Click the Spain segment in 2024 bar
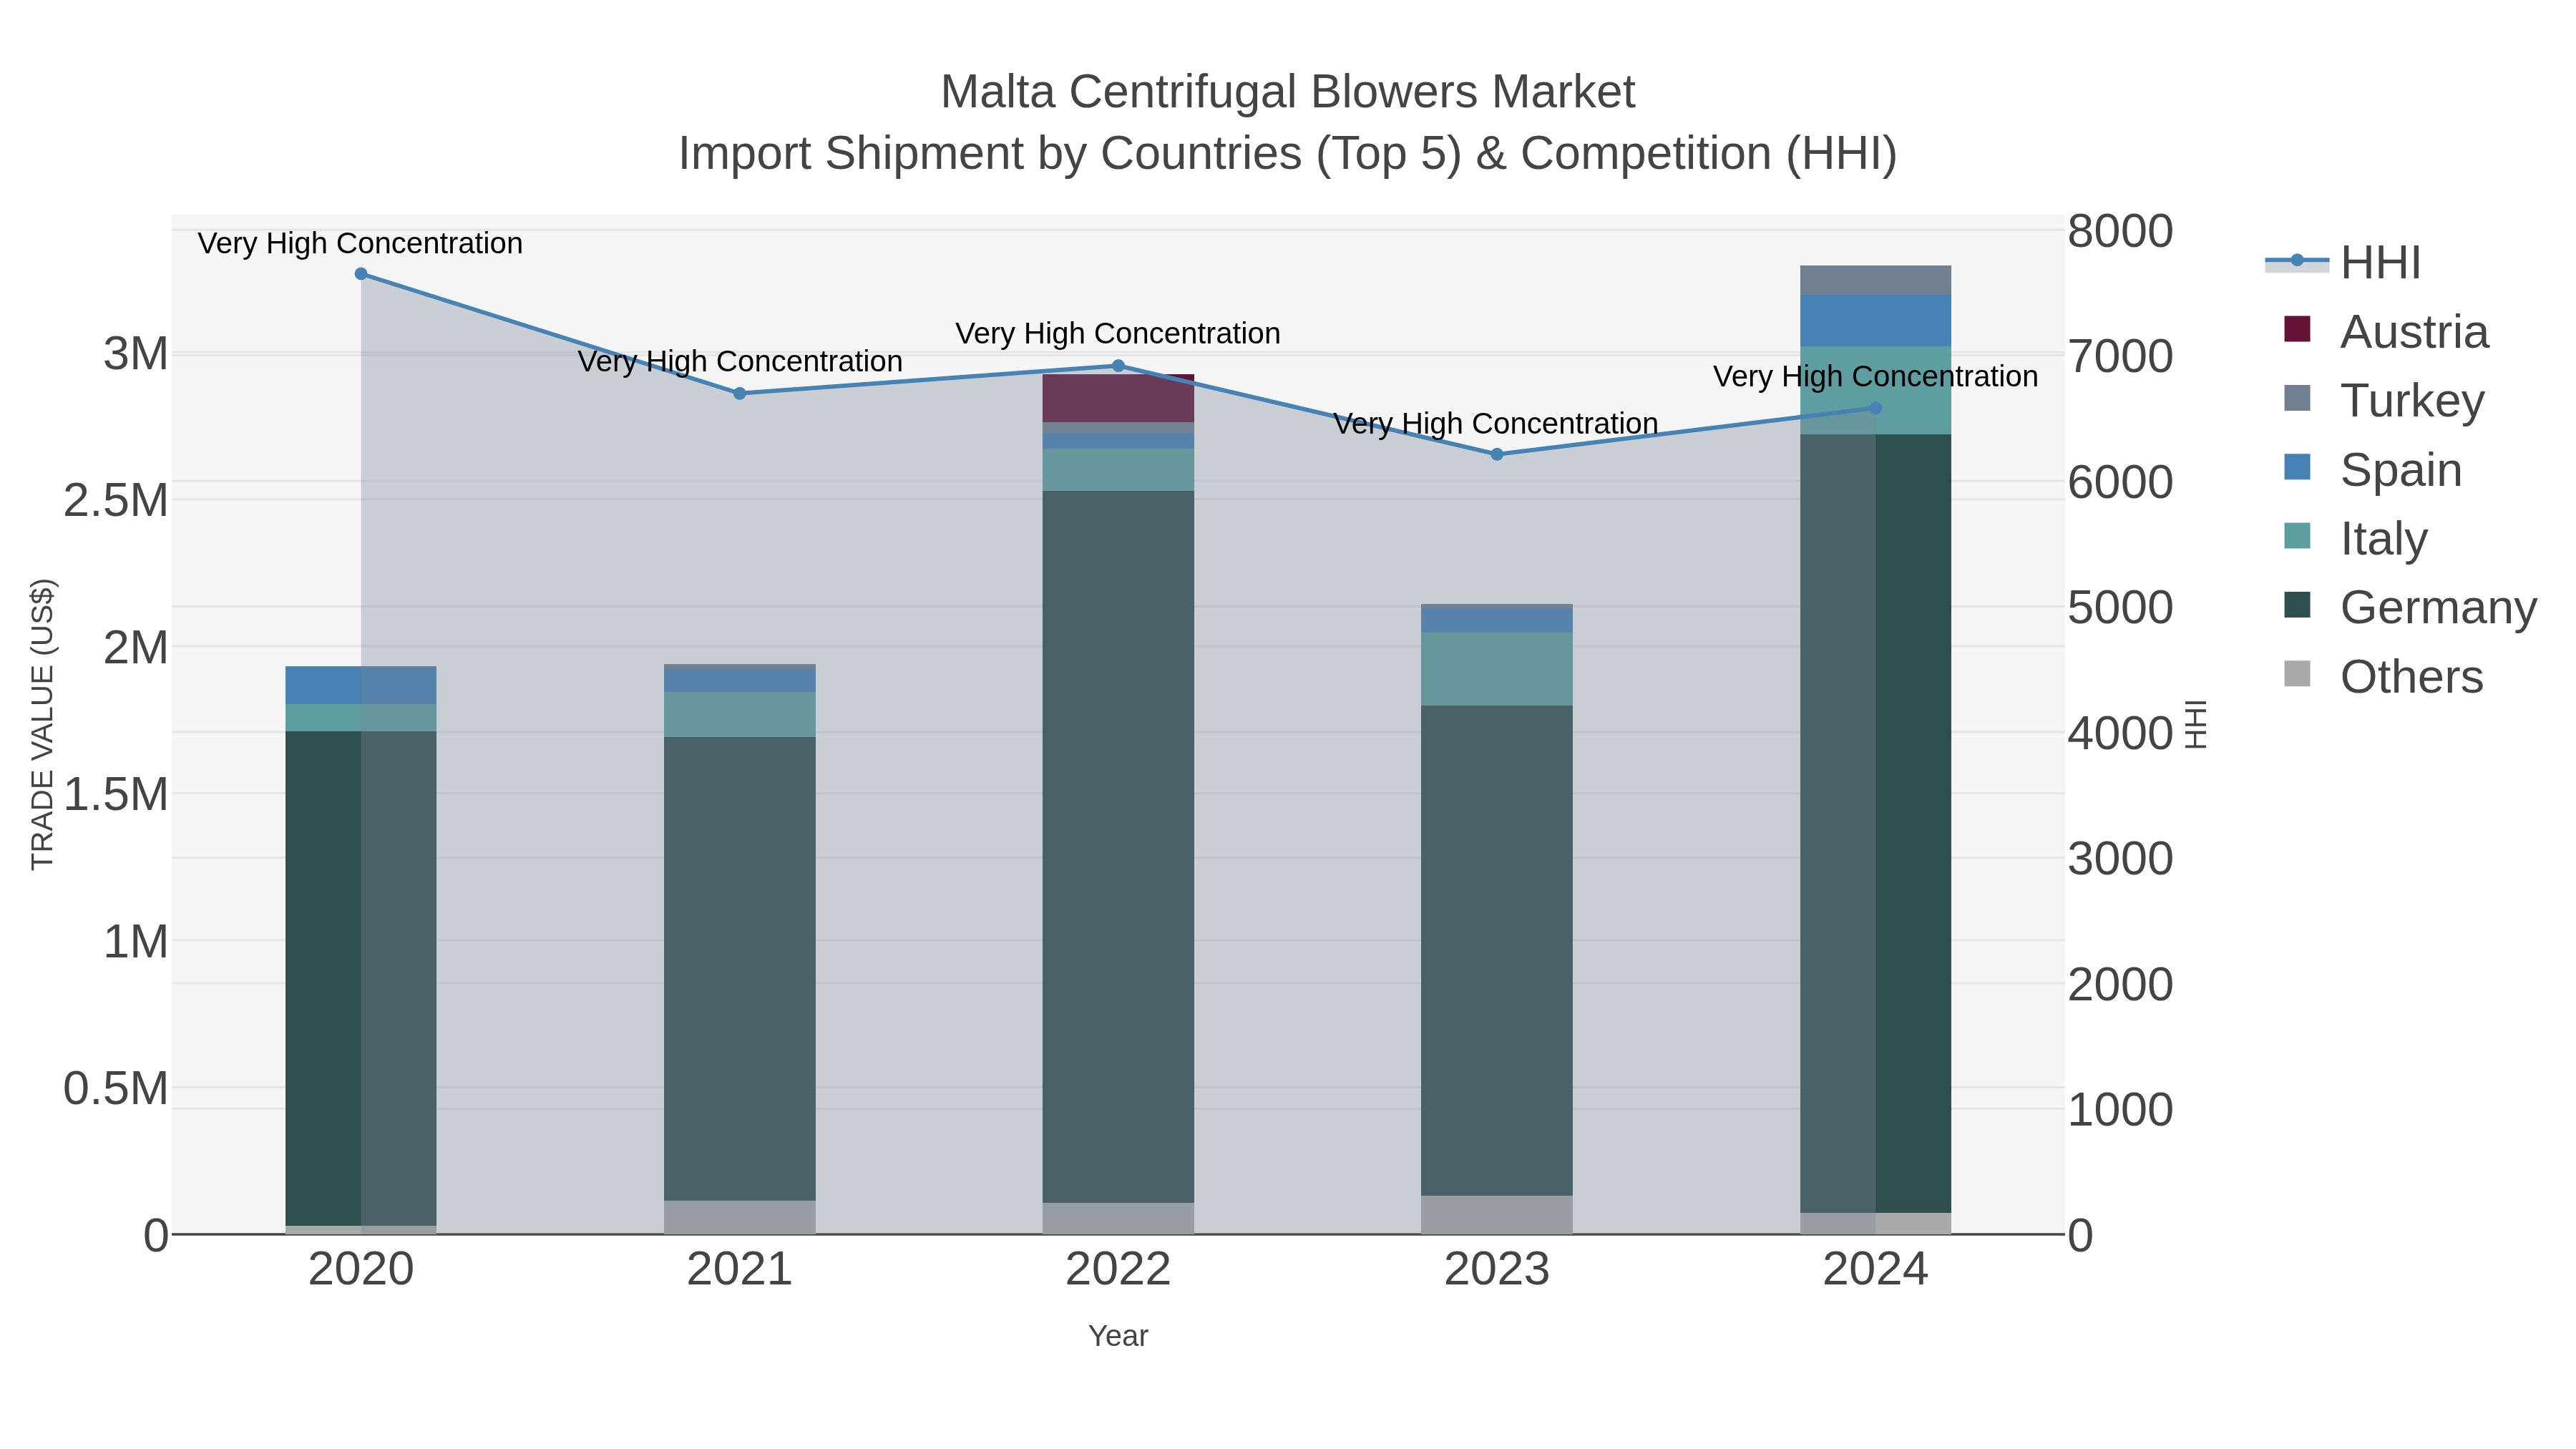 pyautogui.click(x=1875, y=321)
